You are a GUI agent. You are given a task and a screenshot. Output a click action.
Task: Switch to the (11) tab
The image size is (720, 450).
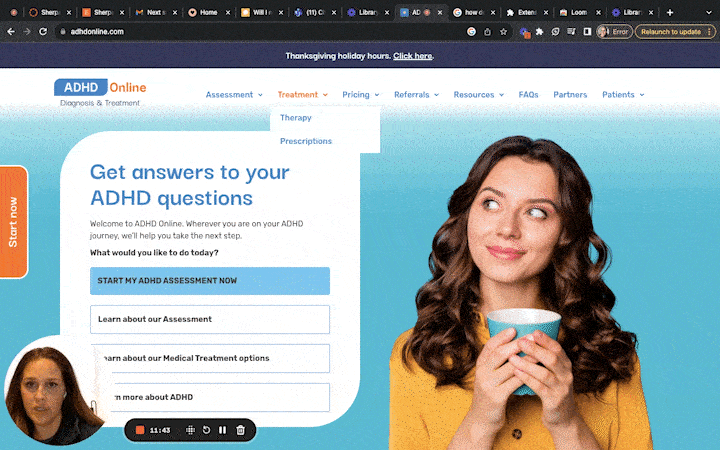tap(314, 12)
